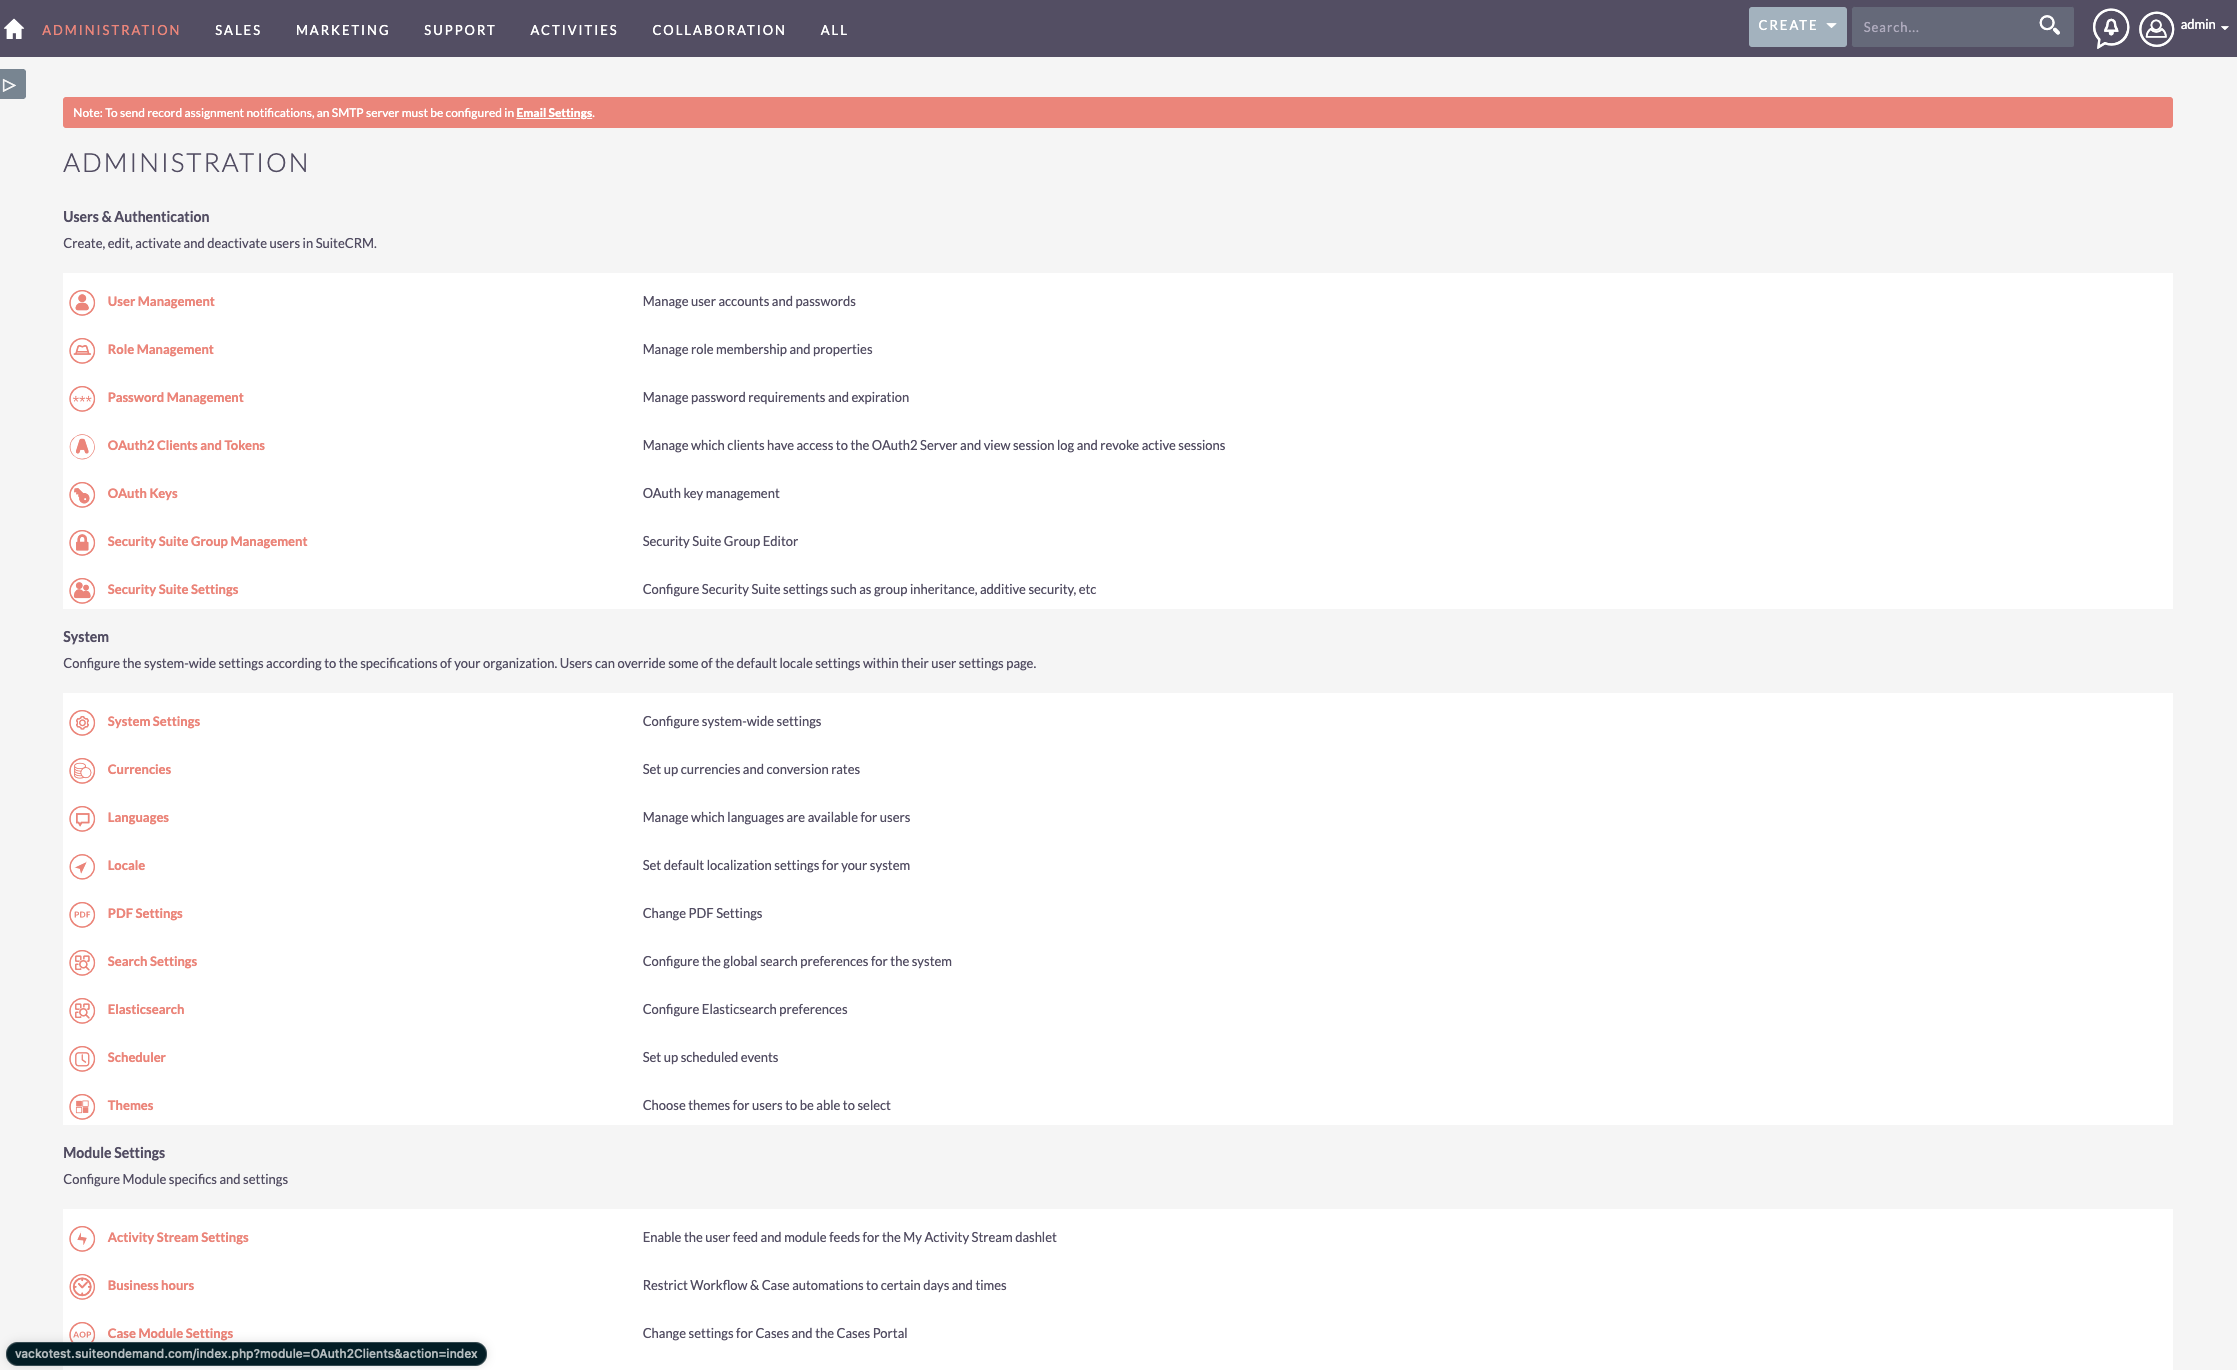Click the PDF Settings icon
The width and height of the screenshot is (2237, 1370).
pyautogui.click(x=82, y=914)
